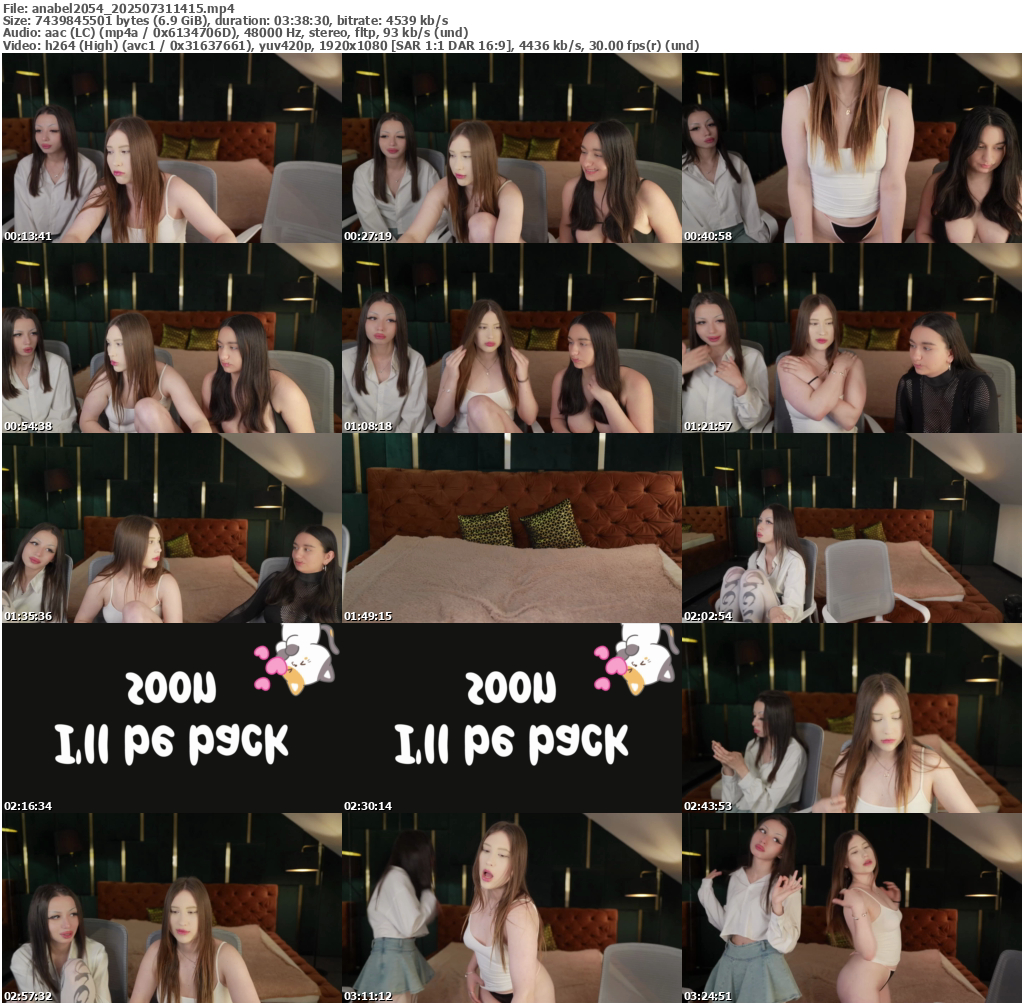Select the thumbnail stamped 00:13:41

point(172,148)
